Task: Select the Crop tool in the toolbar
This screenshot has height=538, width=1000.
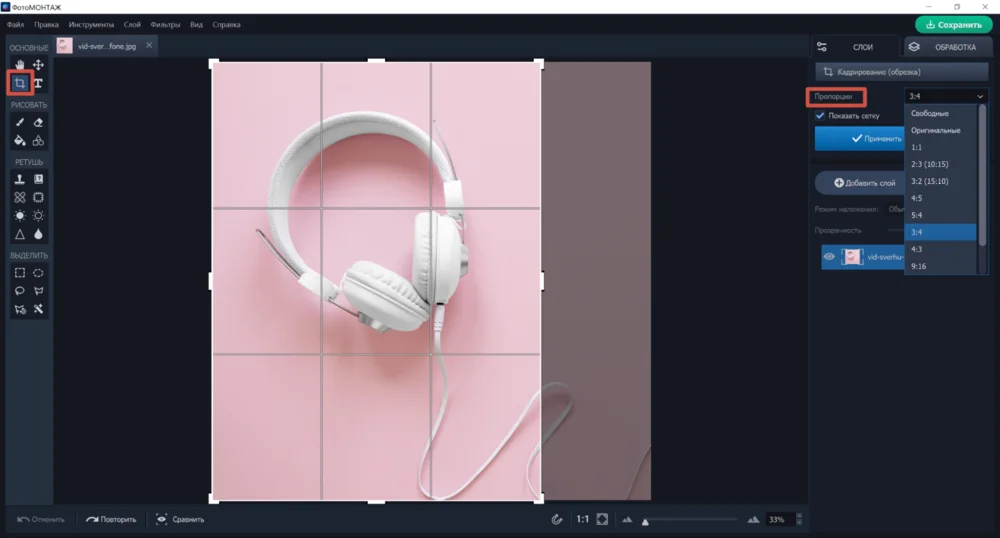Action: tap(20, 83)
